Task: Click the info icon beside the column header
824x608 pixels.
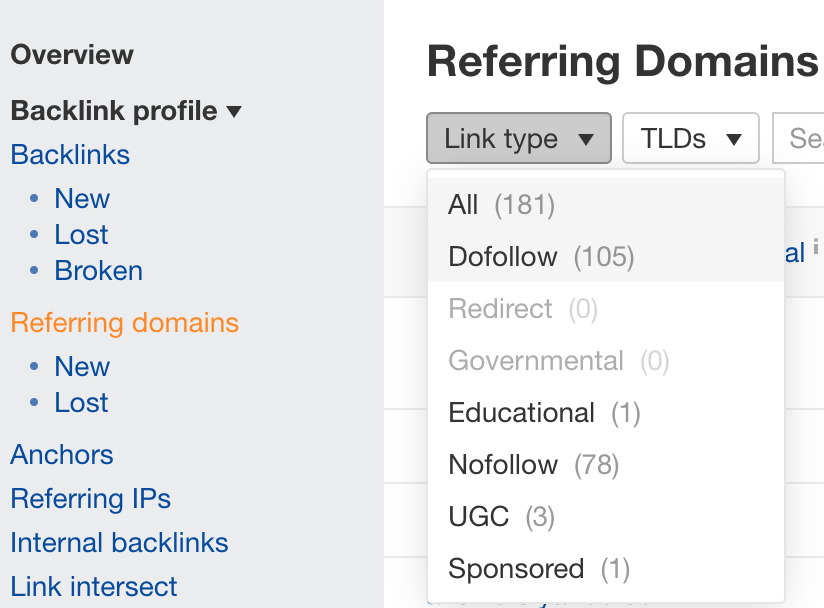Action: (816, 247)
